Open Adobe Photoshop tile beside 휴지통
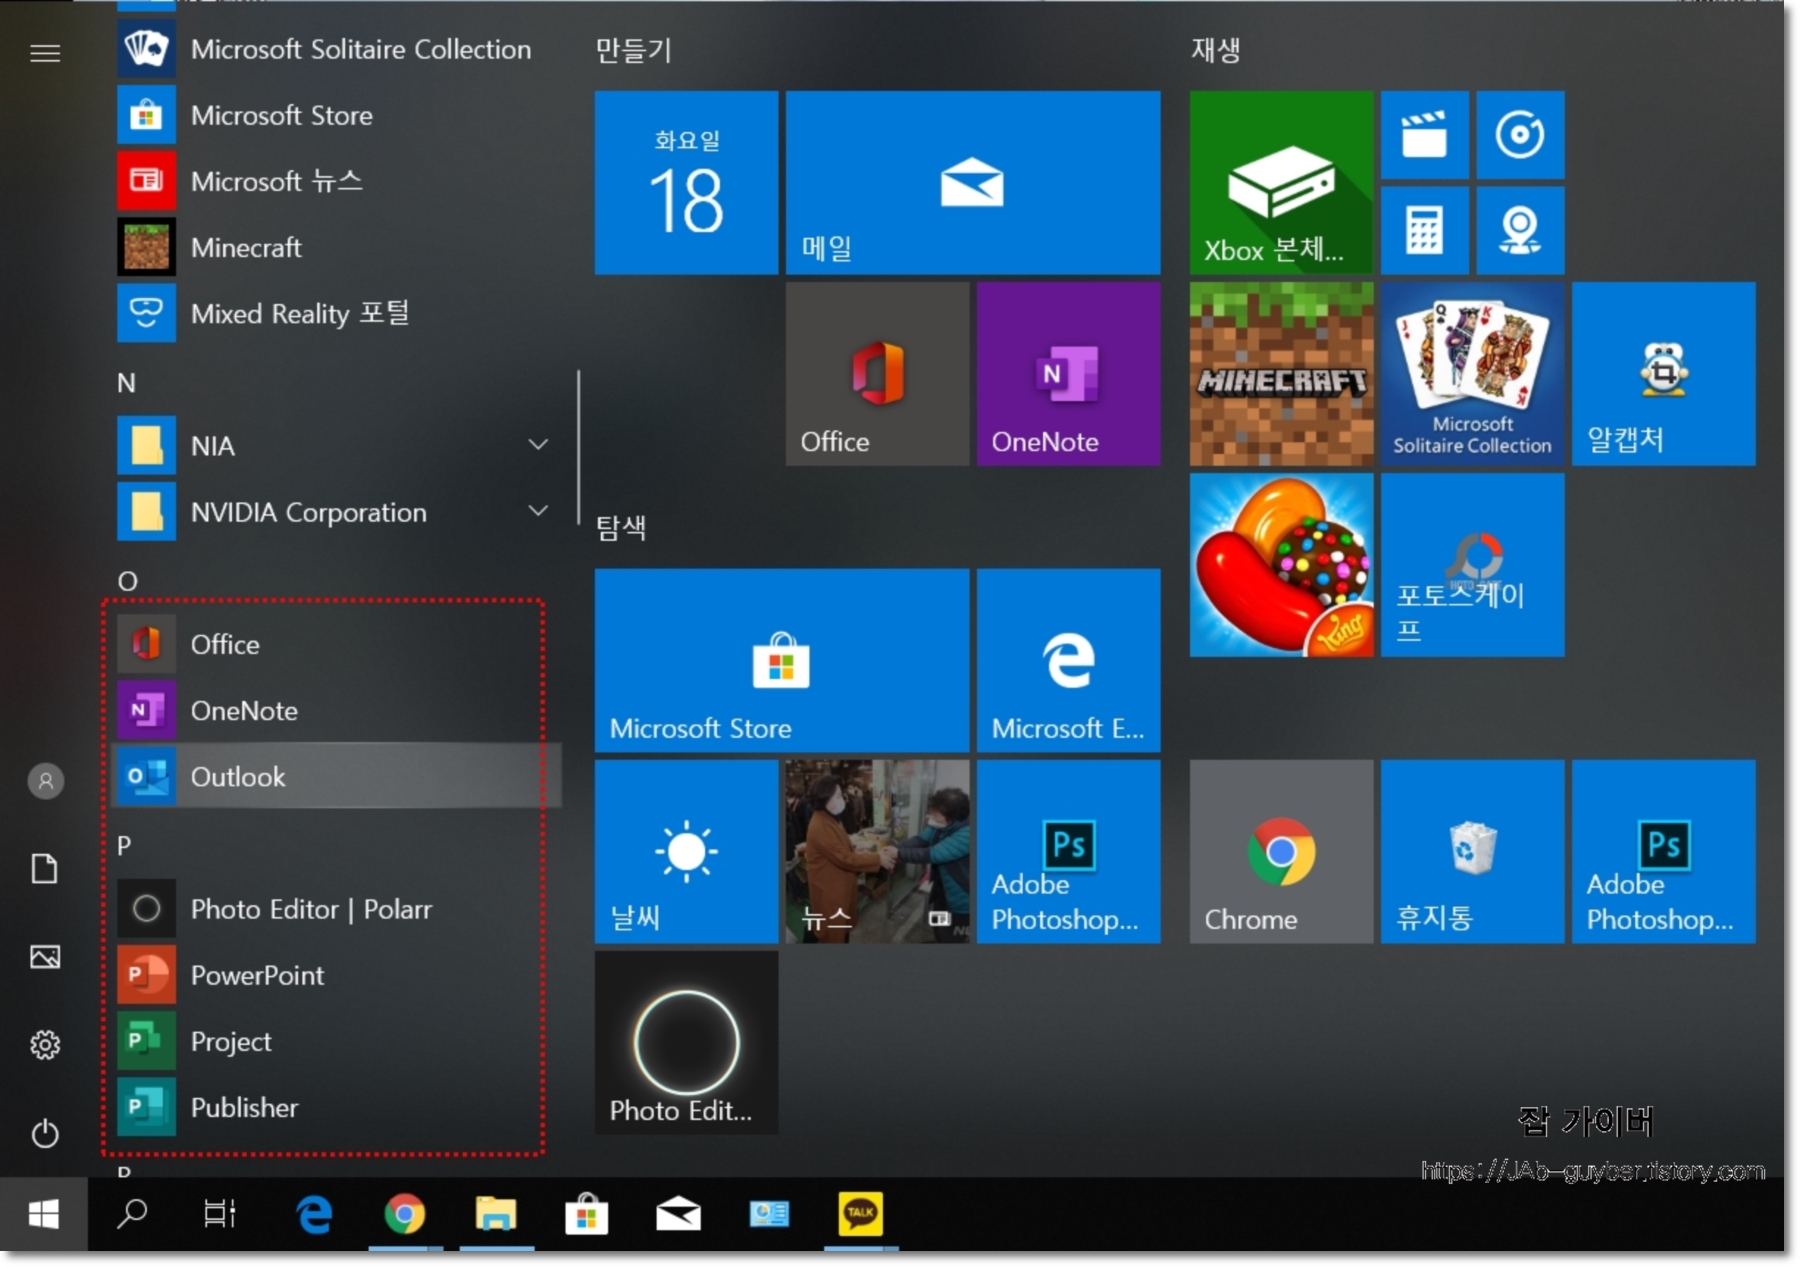Screen dimensions: 1800x1267 tap(1663, 851)
